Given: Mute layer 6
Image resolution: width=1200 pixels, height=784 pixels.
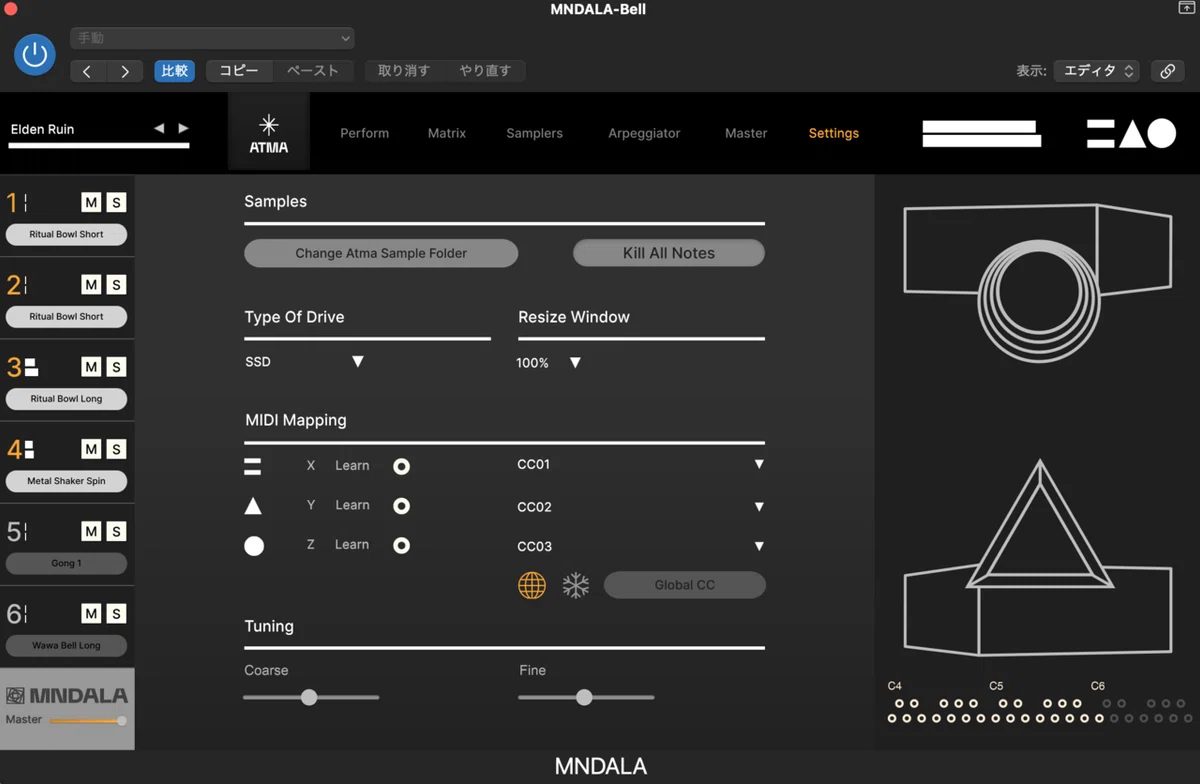Looking at the screenshot, I should pos(91,613).
